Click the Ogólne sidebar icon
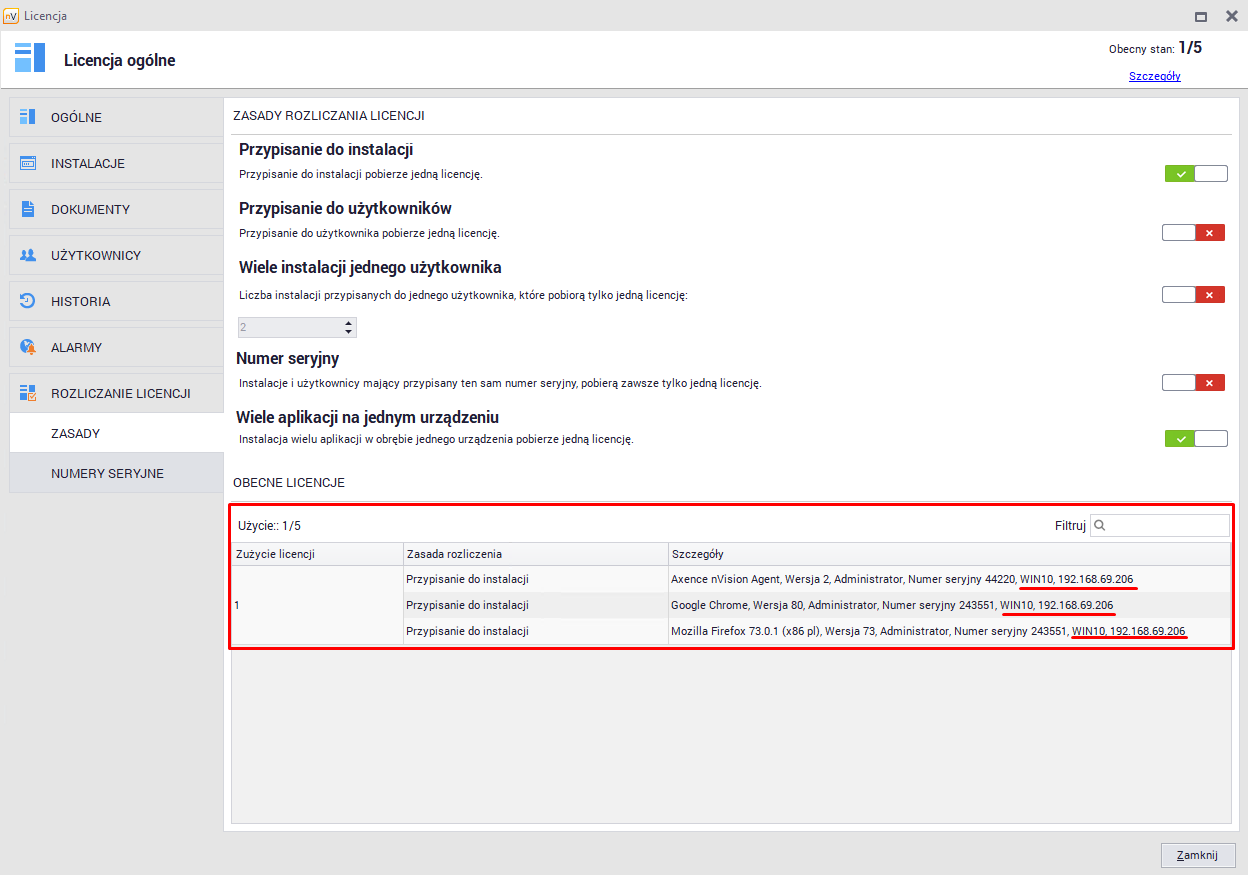This screenshot has height=875, width=1248. pos(28,117)
